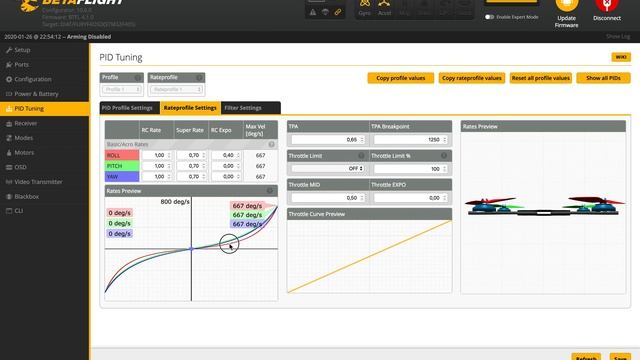Click Rates Preview graph help icon
This screenshot has width=640, height=360.
(x=270, y=191)
